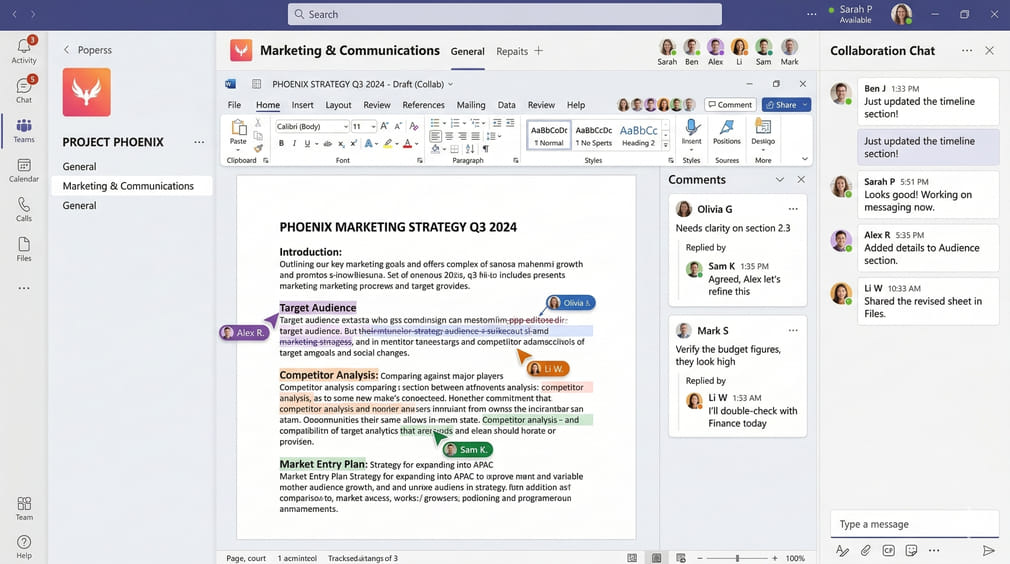Toggle show paragraph marks

(x=486, y=149)
